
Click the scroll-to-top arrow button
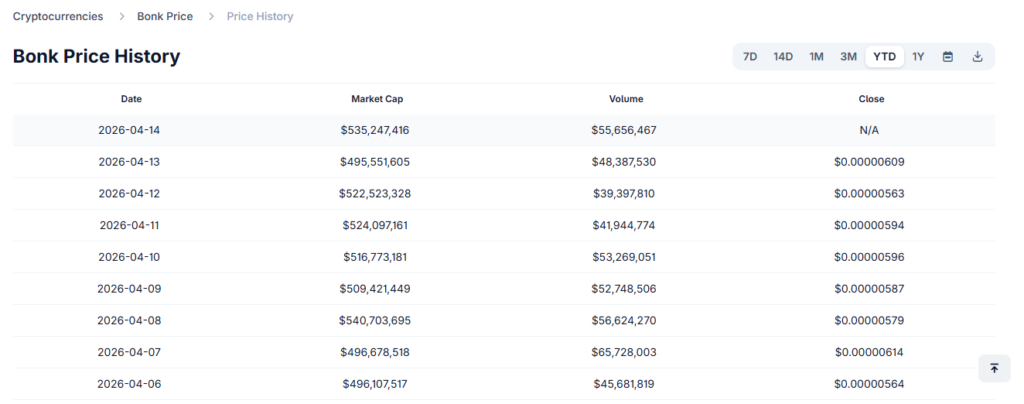[994, 368]
